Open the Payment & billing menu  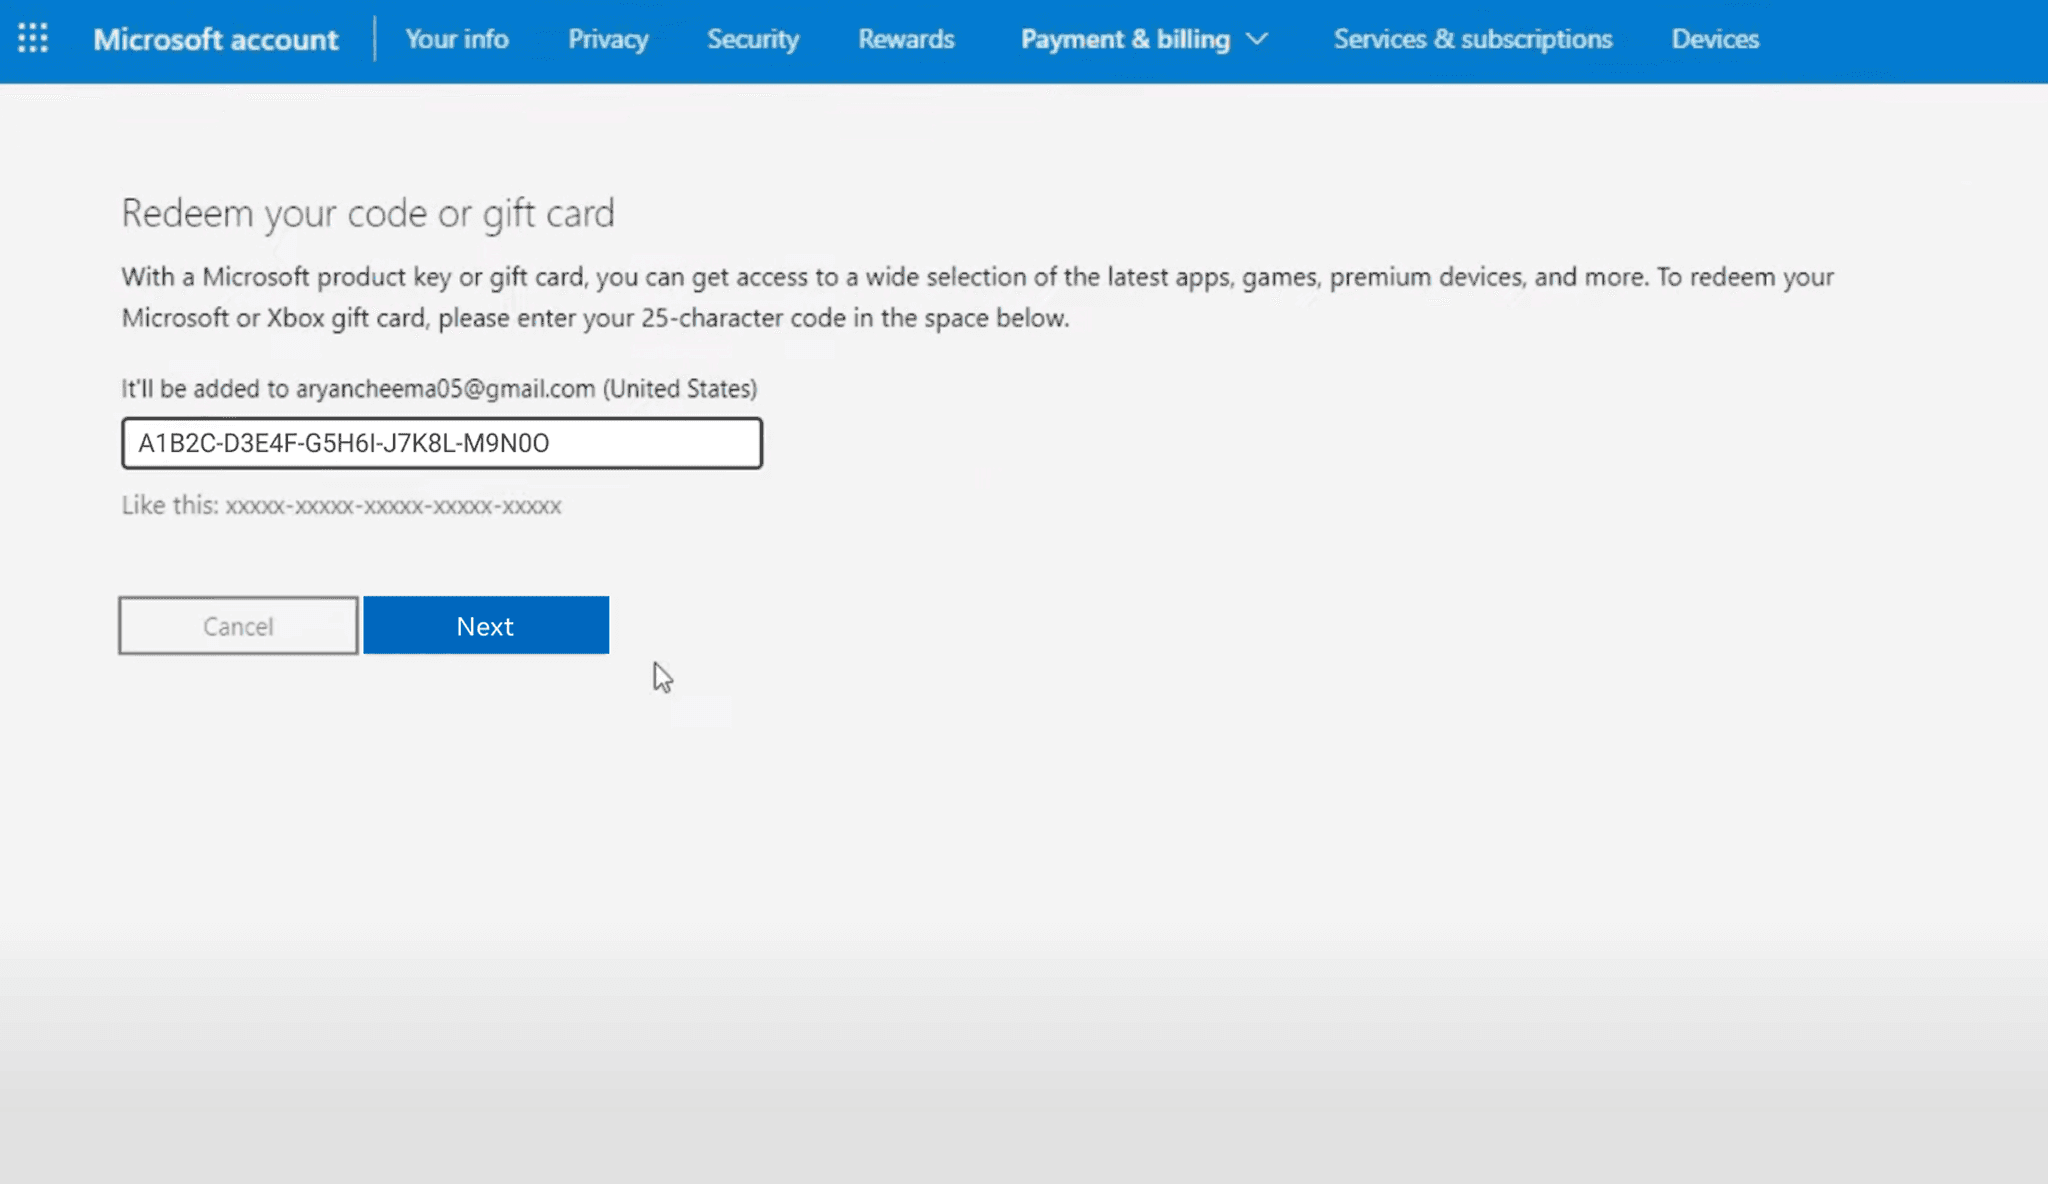pyautogui.click(x=1125, y=39)
